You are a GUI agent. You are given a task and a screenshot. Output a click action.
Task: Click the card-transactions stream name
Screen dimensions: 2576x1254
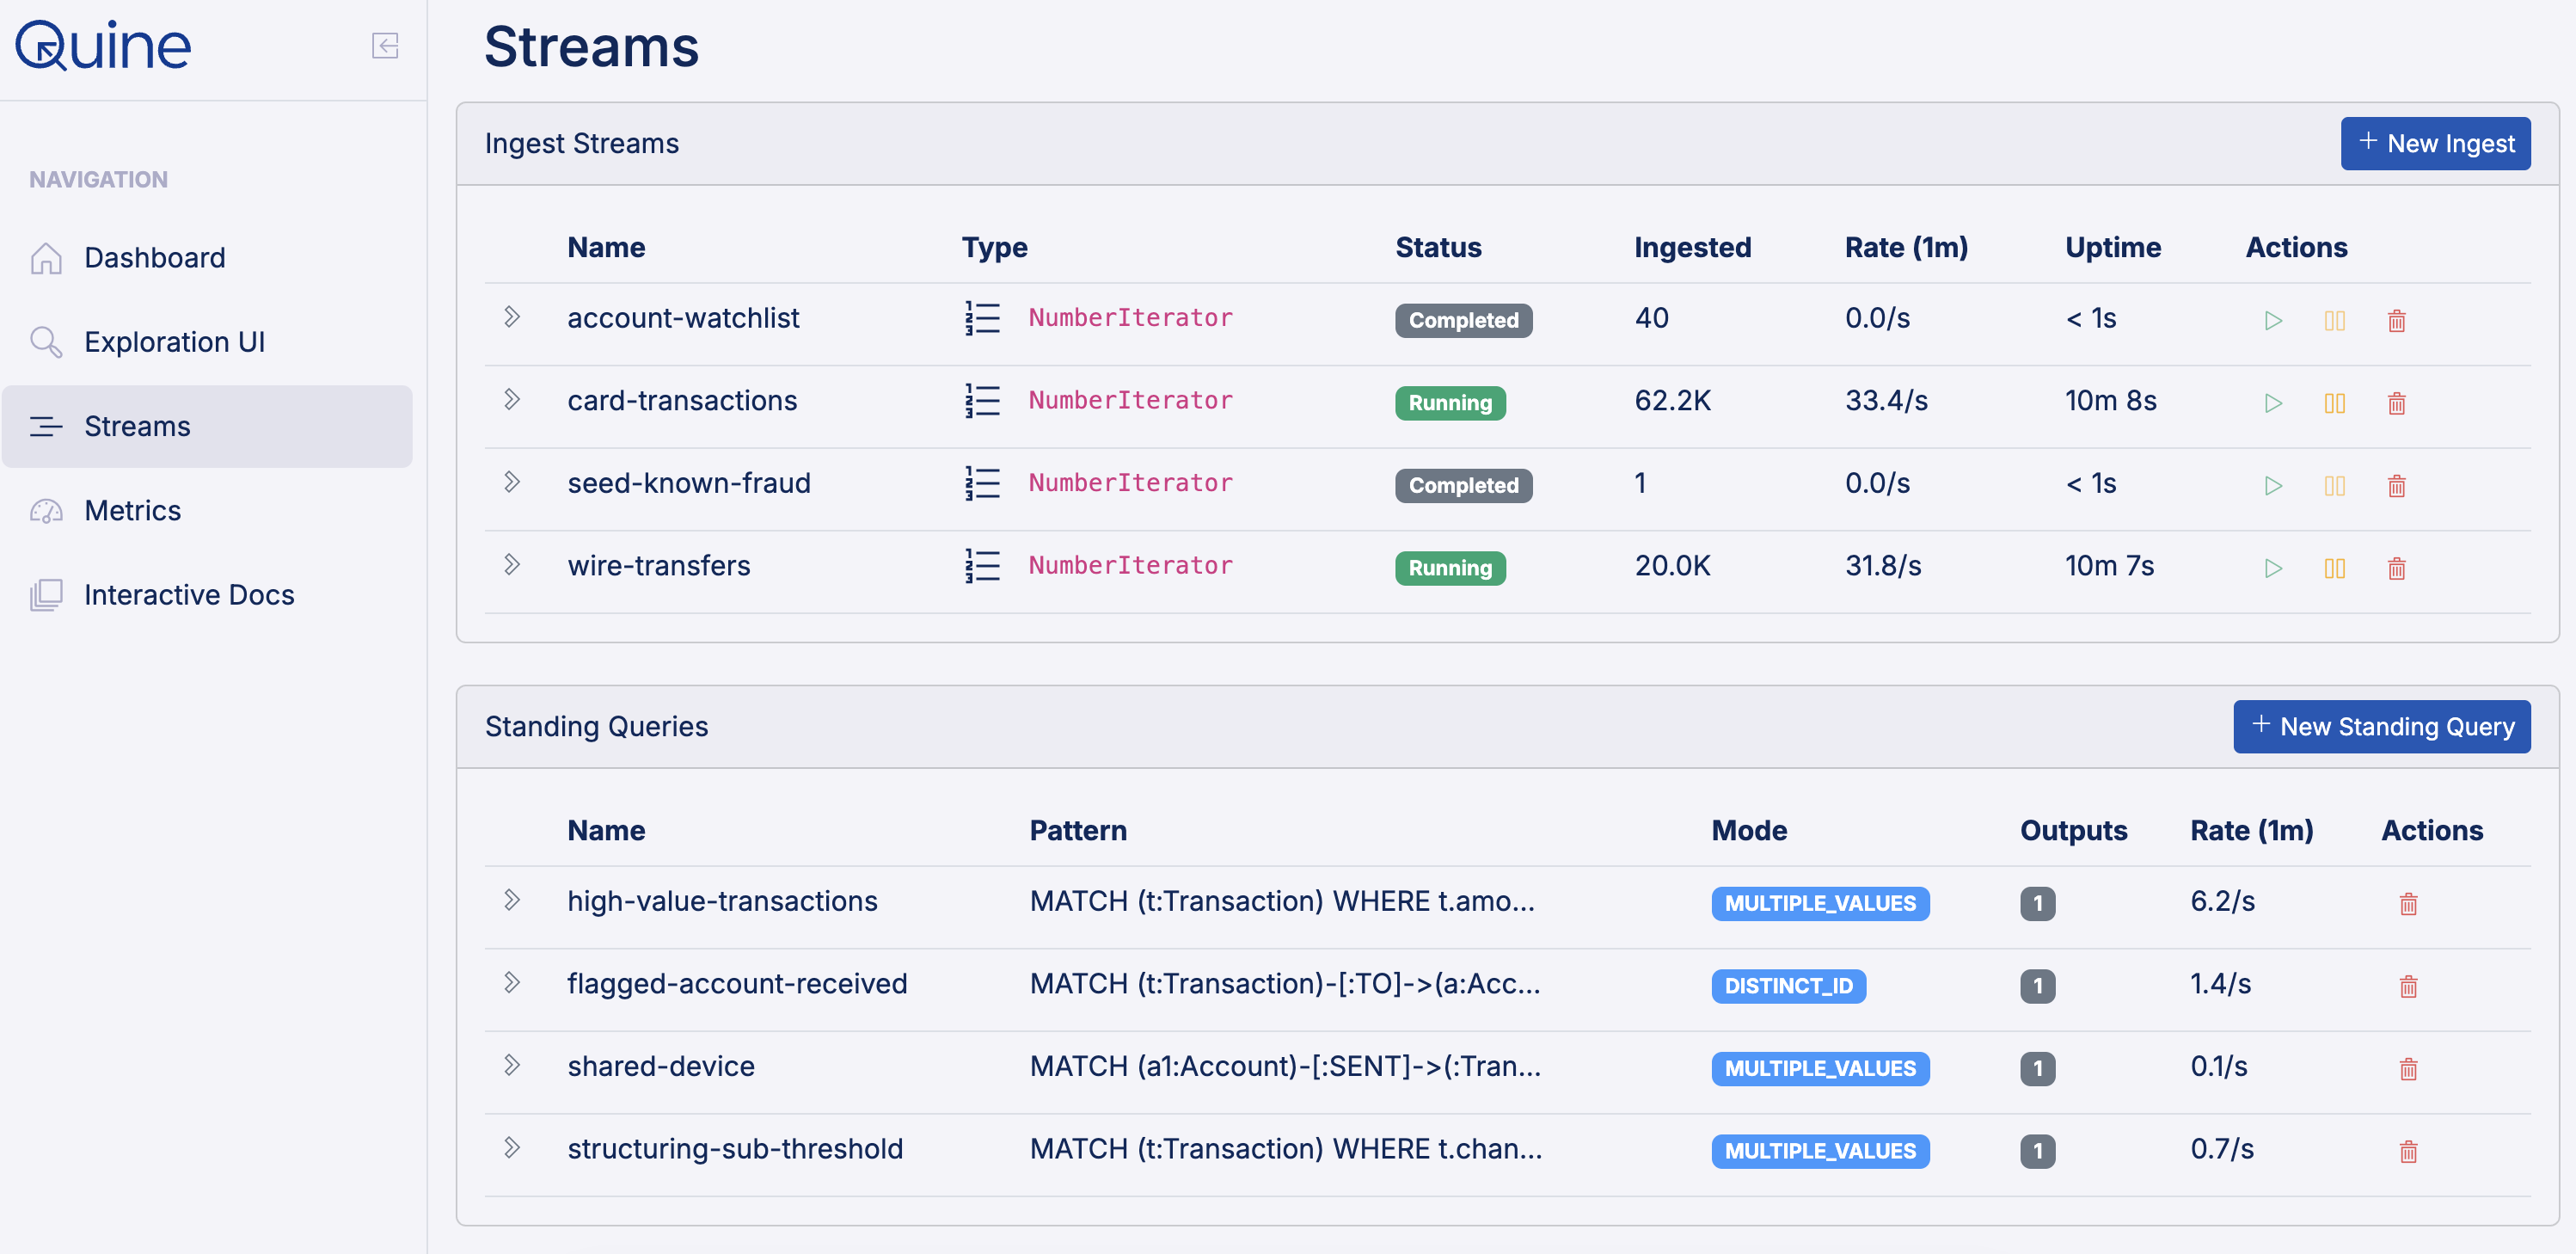click(x=682, y=401)
